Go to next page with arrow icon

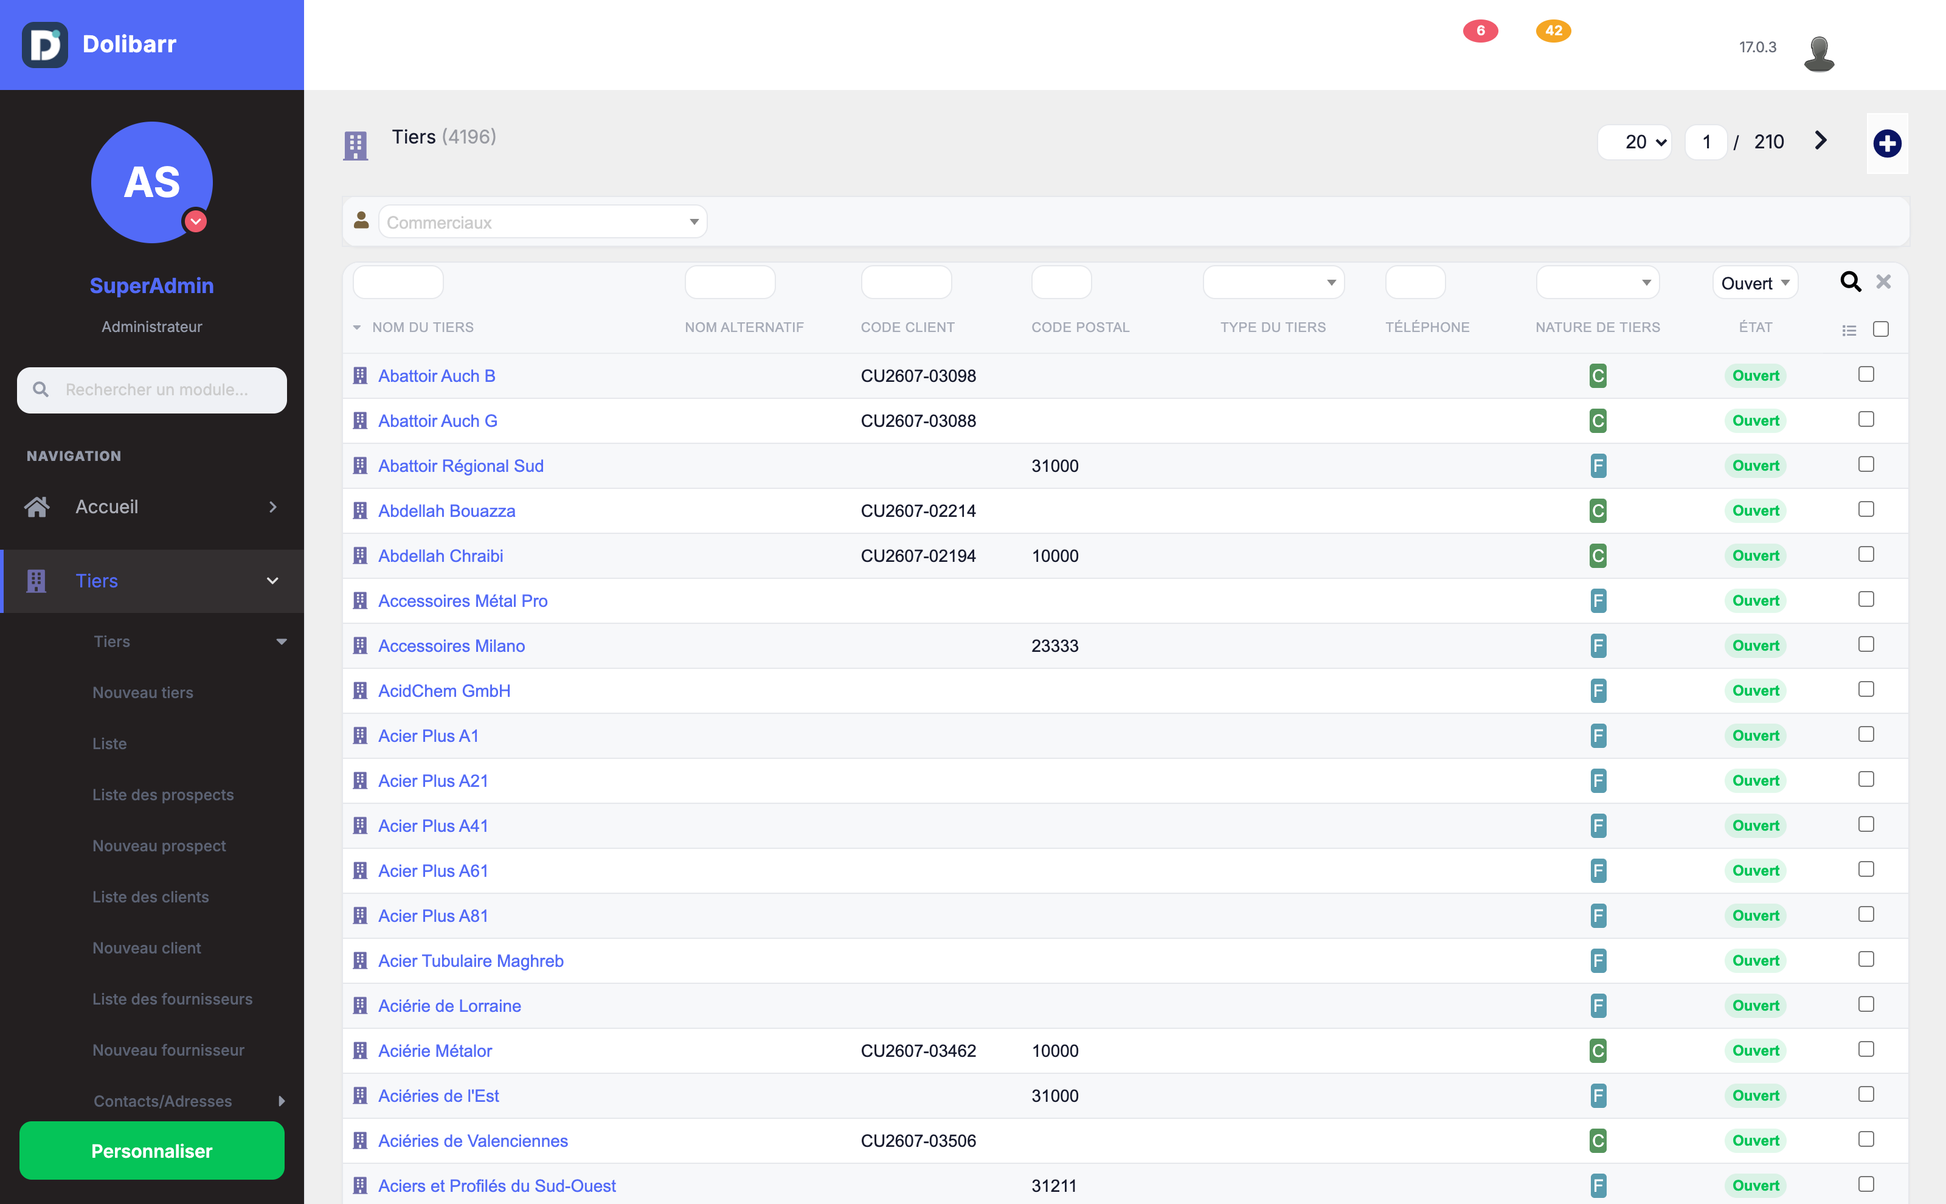click(x=1821, y=141)
